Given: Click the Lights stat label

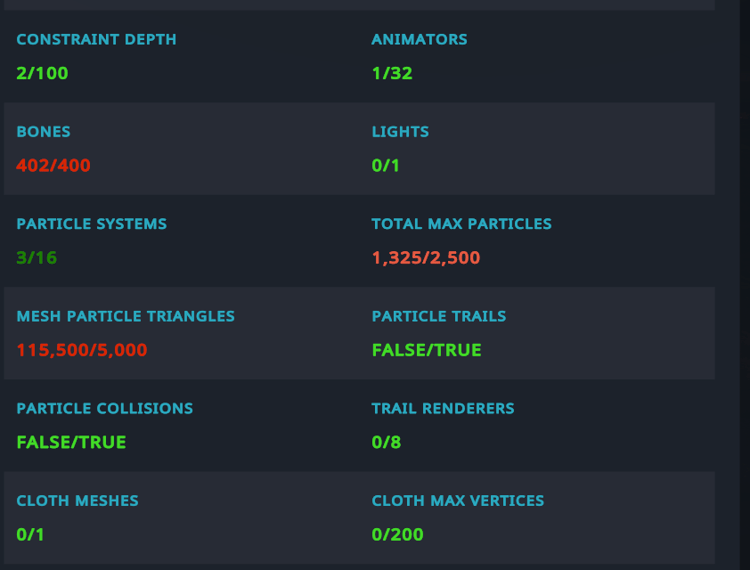Looking at the screenshot, I should click(400, 132).
